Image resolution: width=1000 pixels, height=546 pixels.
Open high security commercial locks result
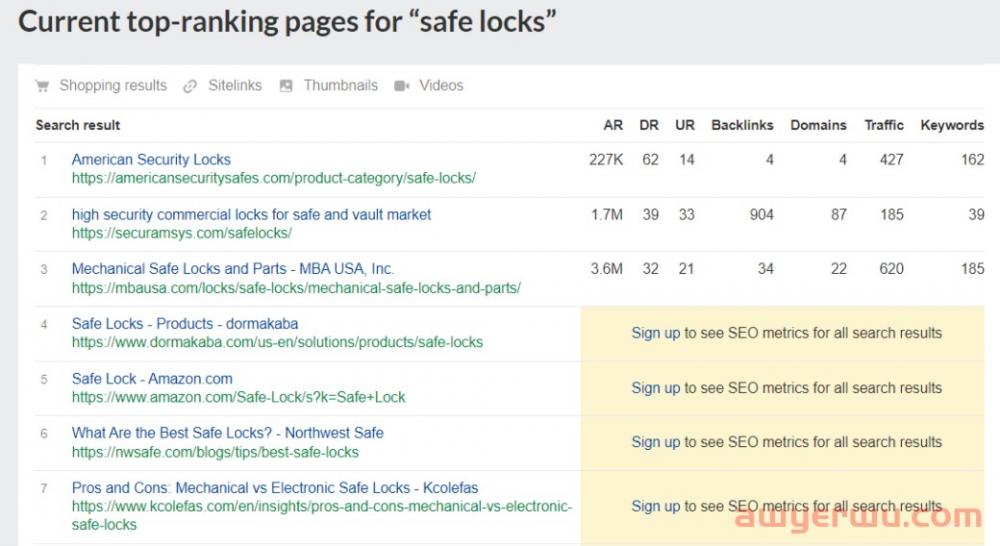pos(251,214)
